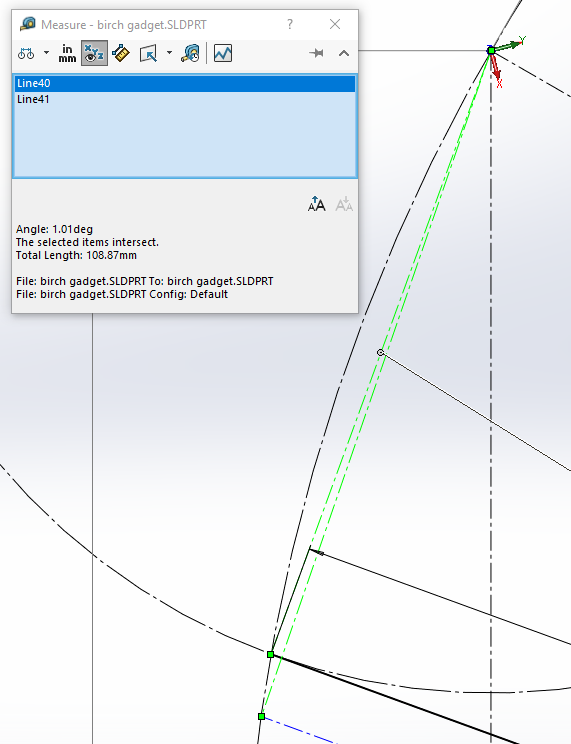Click the Create Sensor graph icon
571x744 pixels.
pyautogui.click(x=223, y=53)
